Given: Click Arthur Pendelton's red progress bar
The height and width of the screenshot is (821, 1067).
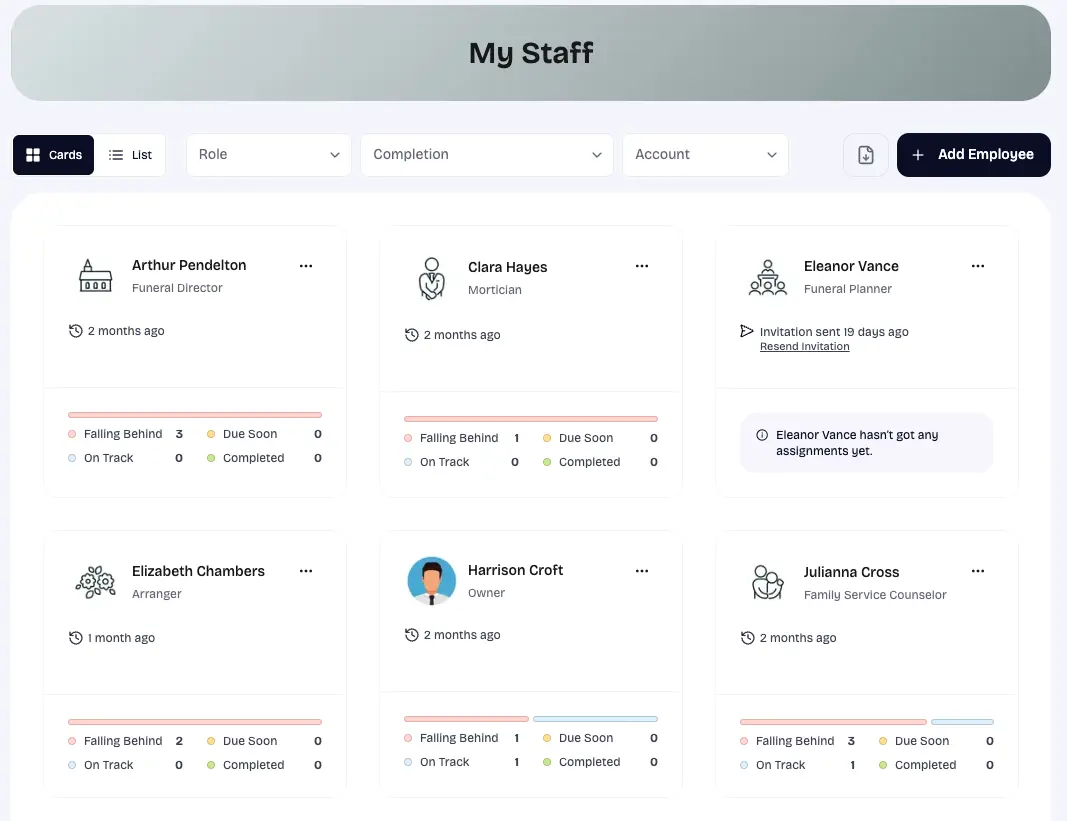Looking at the screenshot, I should tap(195, 415).
